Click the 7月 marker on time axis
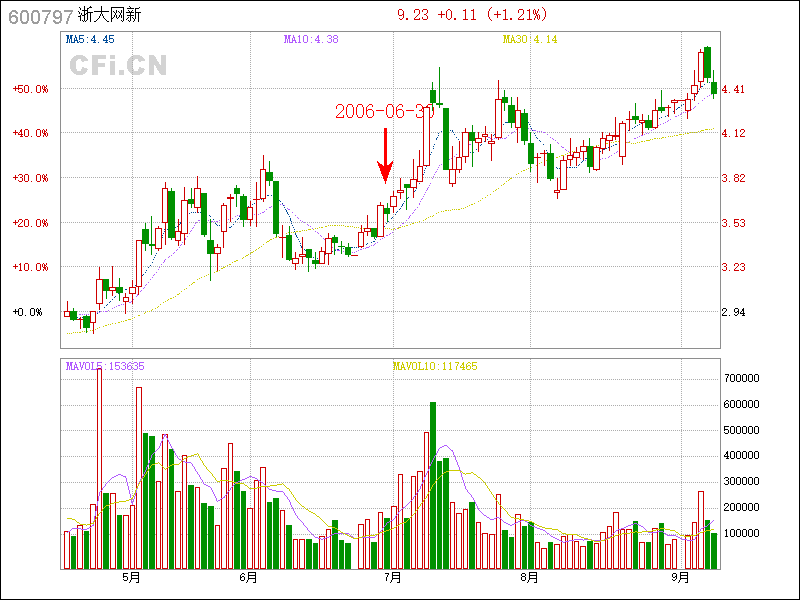This screenshot has width=800, height=600. tap(393, 578)
